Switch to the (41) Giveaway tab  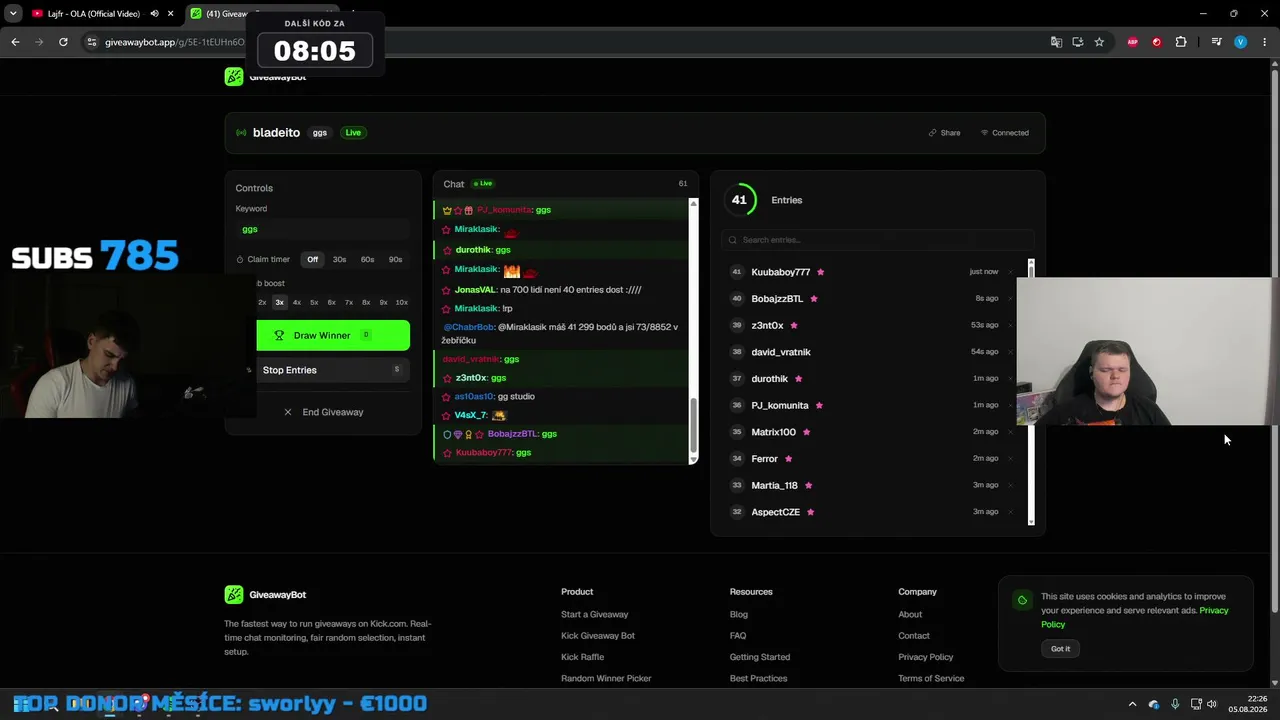220,14
